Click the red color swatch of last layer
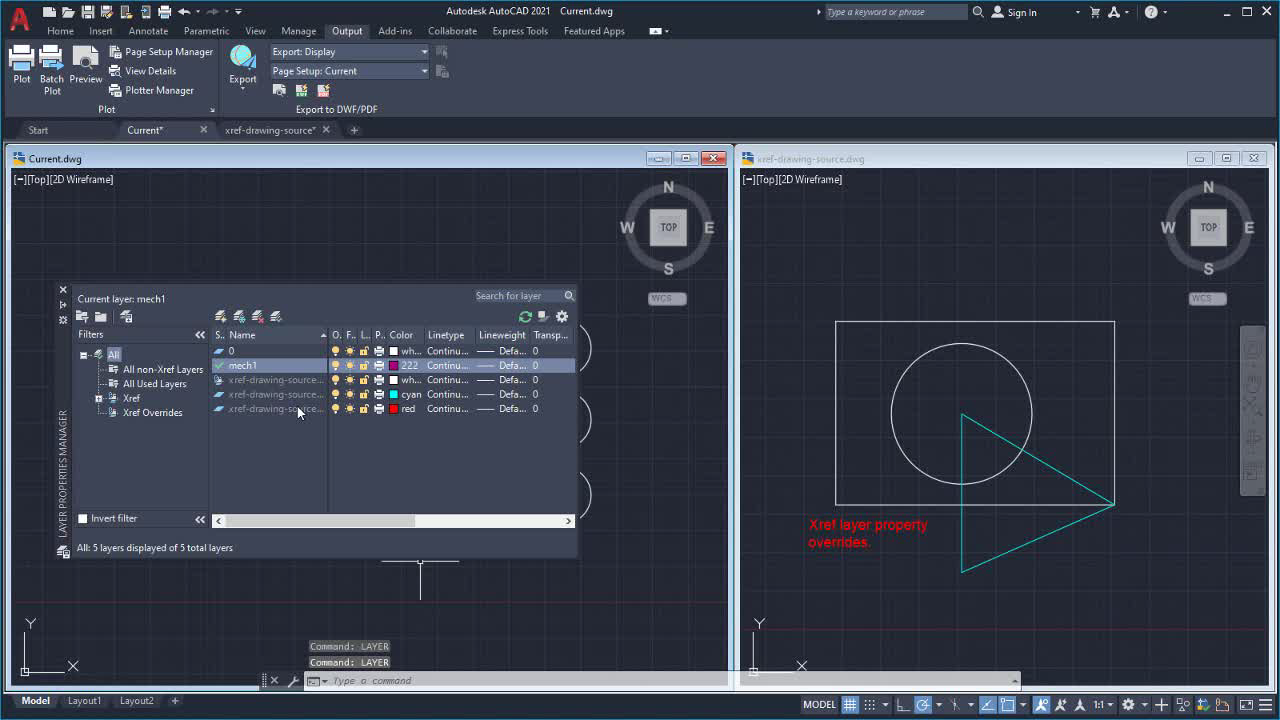Image resolution: width=1280 pixels, height=720 pixels. (394, 409)
